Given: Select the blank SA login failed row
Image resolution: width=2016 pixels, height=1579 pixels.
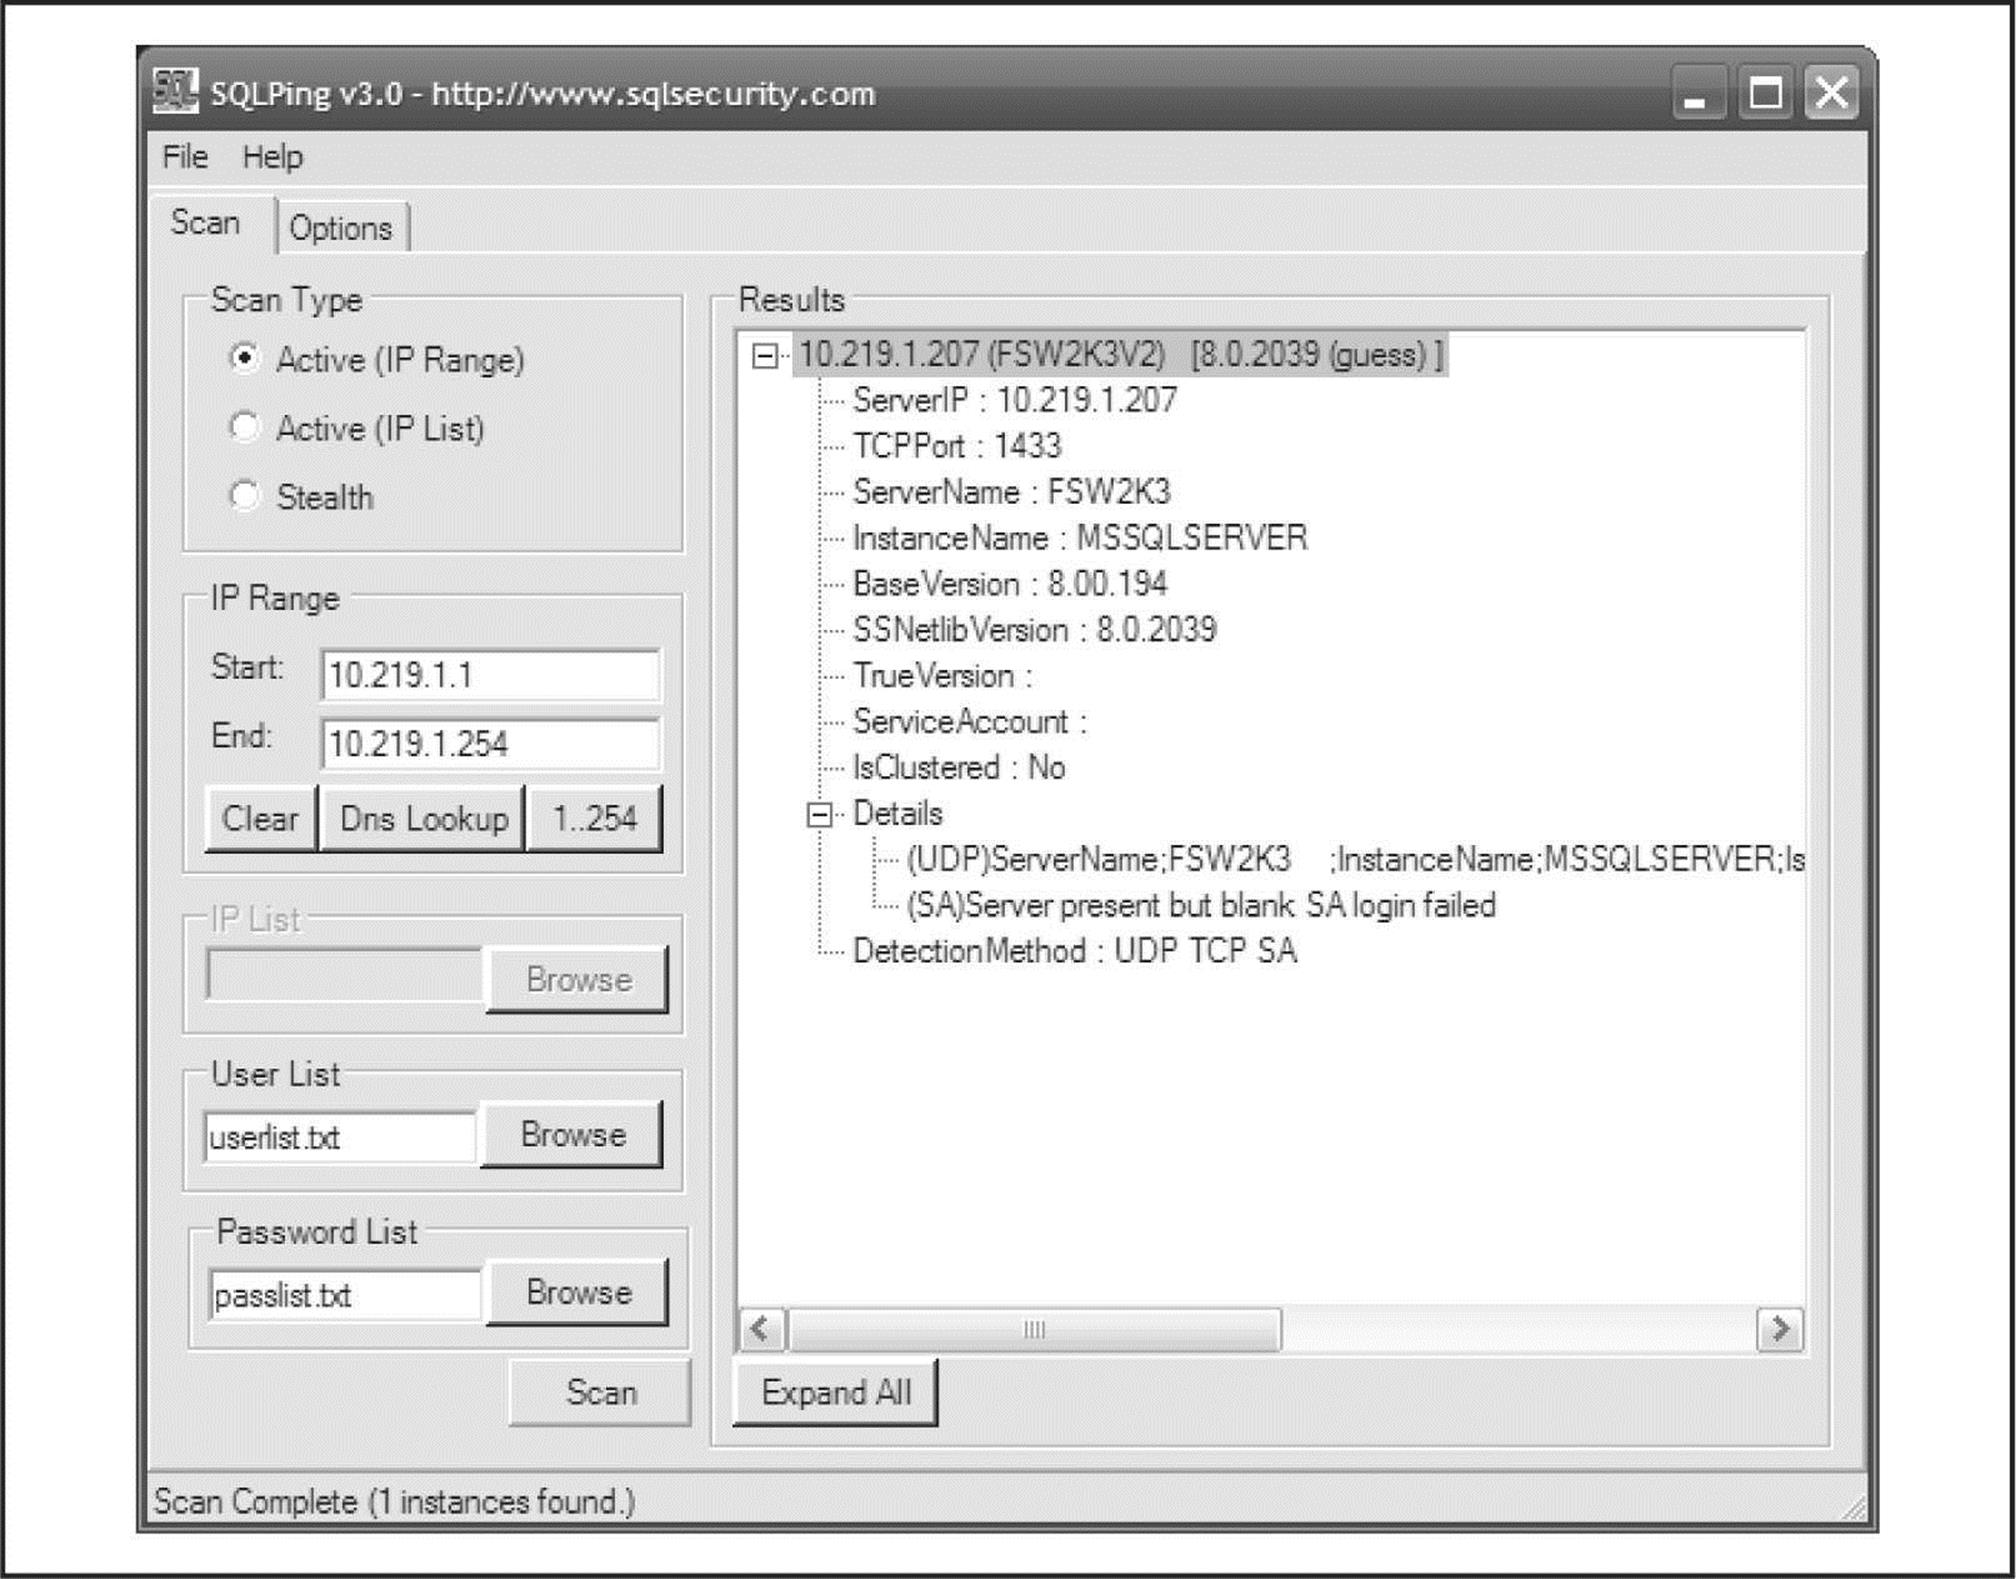Looking at the screenshot, I should coord(1201,906).
